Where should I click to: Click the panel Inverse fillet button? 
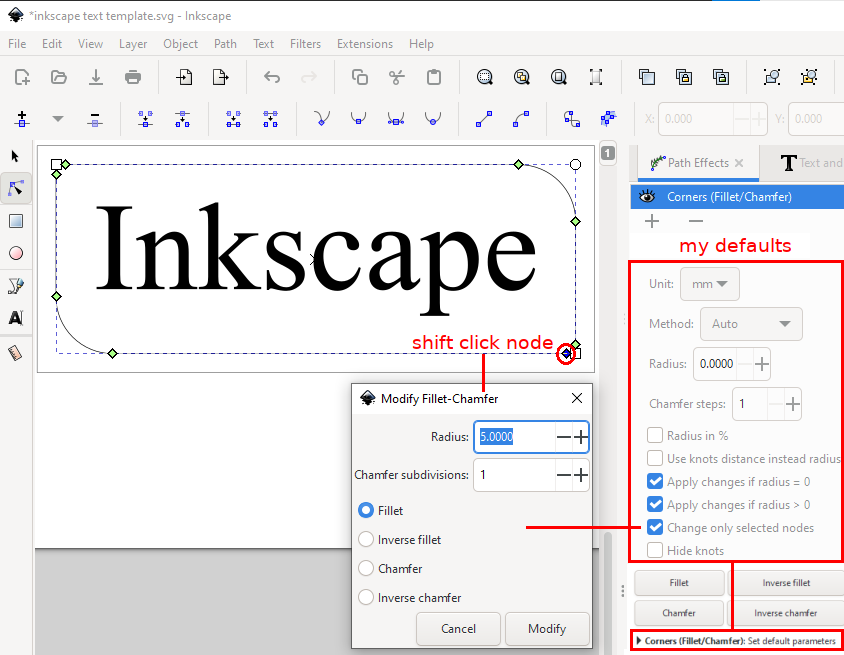click(786, 583)
